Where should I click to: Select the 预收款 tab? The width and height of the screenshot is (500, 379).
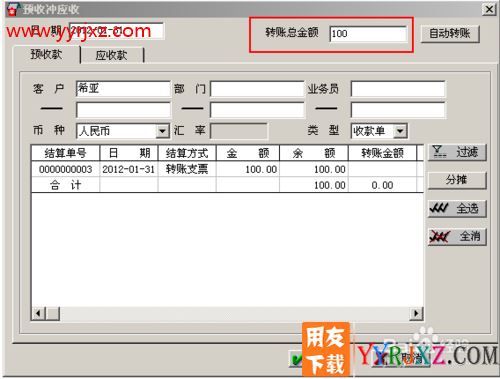click(46, 54)
